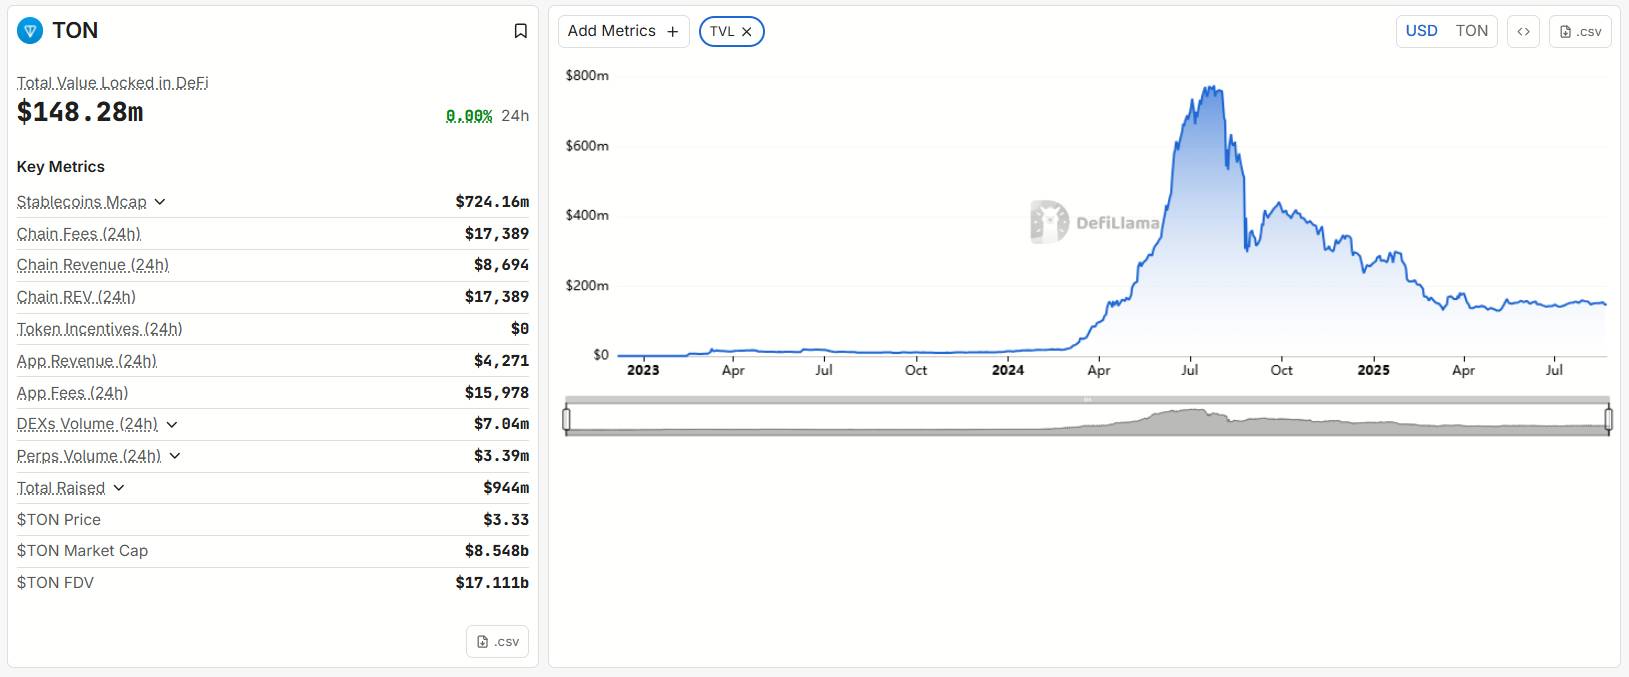Download key metrics via bottom .csv button

click(497, 641)
